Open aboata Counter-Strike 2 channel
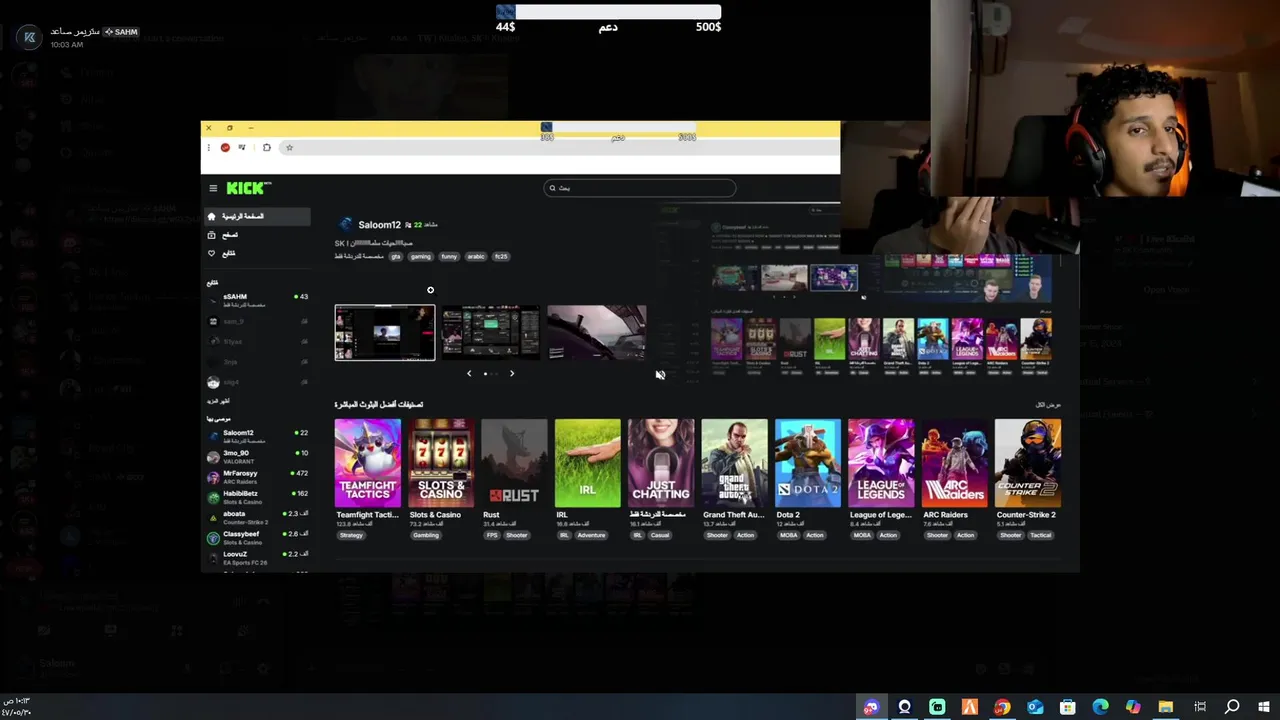Image resolution: width=1280 pixels, height=720 pixels. (258, 517)
